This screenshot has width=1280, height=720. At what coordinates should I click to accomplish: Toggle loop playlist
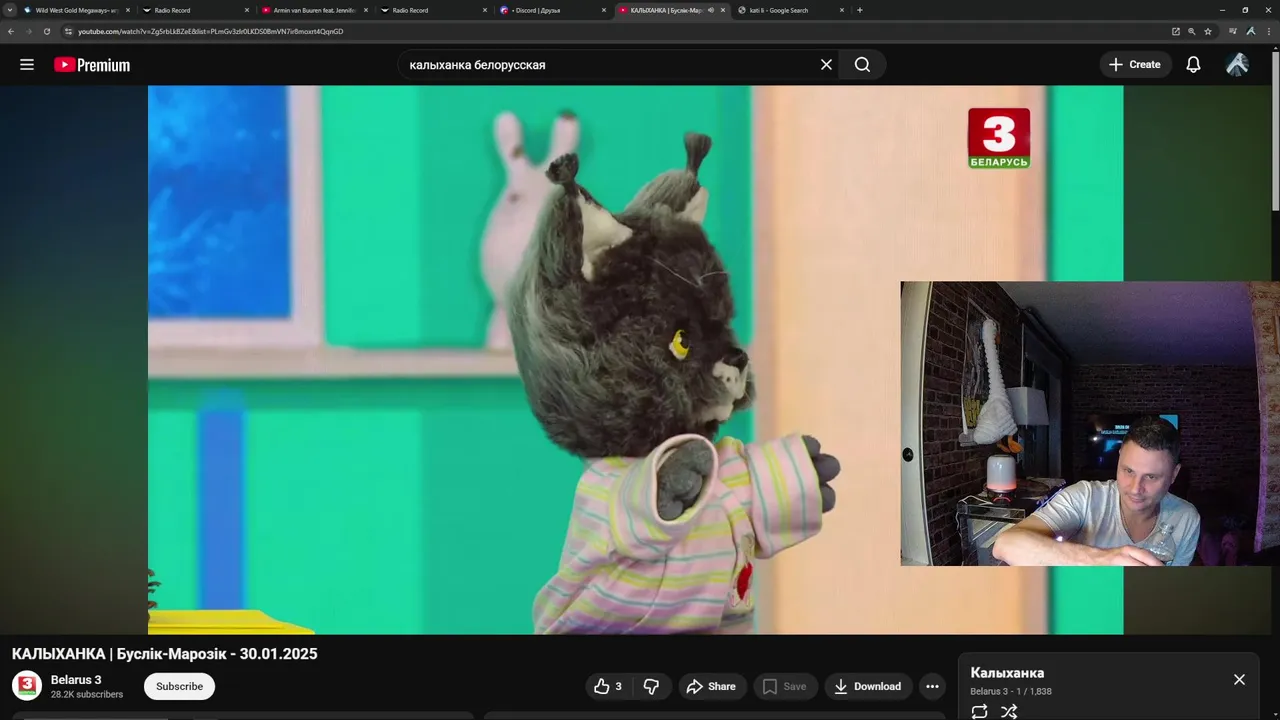[980, 711]
